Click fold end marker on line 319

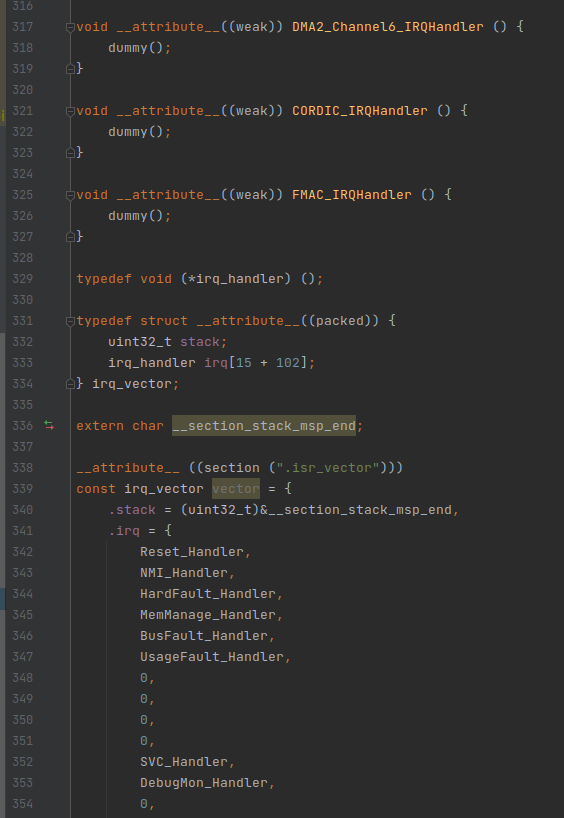pos(70,69)
